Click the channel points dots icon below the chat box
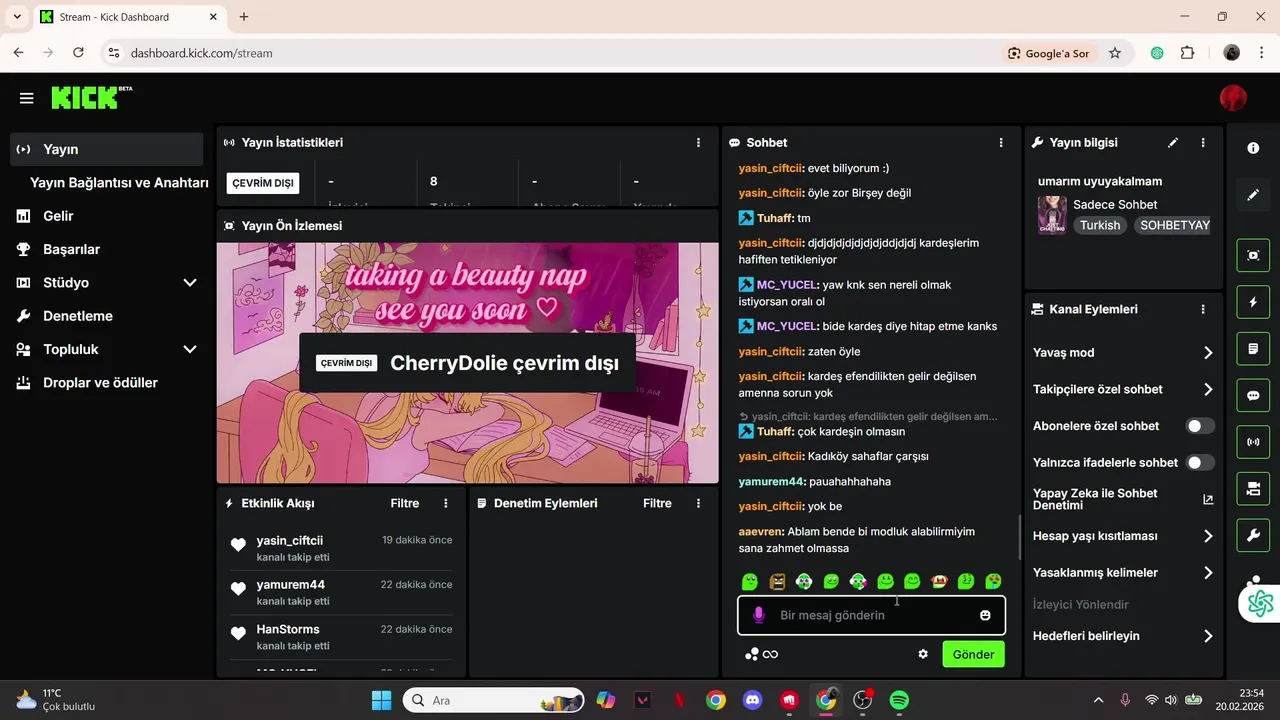This screenshot has height=720, width=1280. pos(752,654)
